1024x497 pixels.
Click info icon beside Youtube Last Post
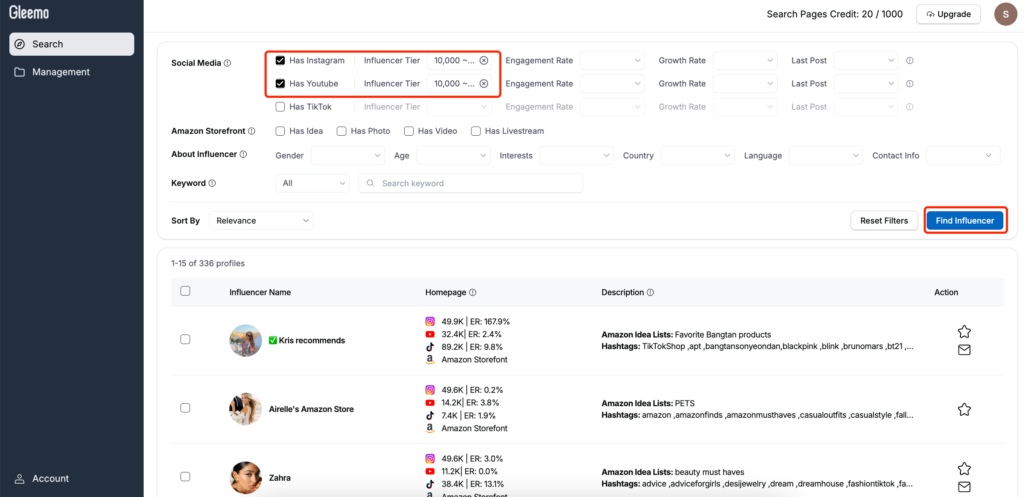click(x=910, y=84)
